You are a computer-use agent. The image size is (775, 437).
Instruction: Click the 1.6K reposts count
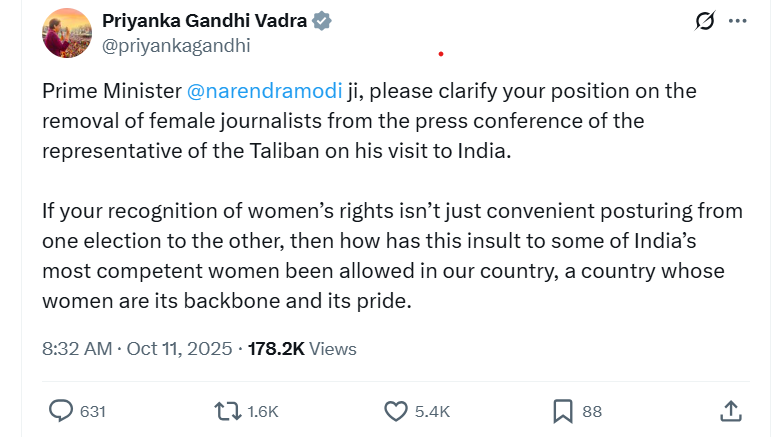[x=262, y=411]
